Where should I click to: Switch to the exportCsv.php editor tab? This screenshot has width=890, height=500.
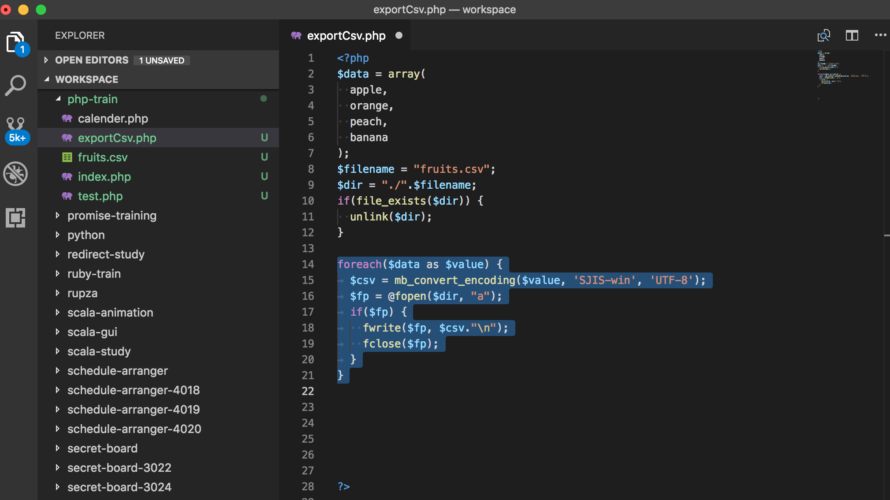[x=346, y=36]
